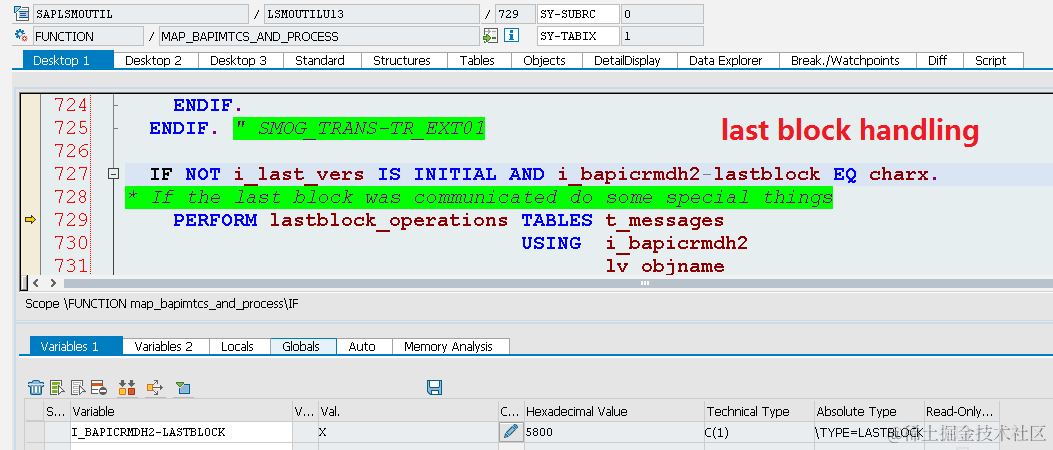
Task: Click the Read-Only column header
Action: pyautogui.click(x=961, y=411)
